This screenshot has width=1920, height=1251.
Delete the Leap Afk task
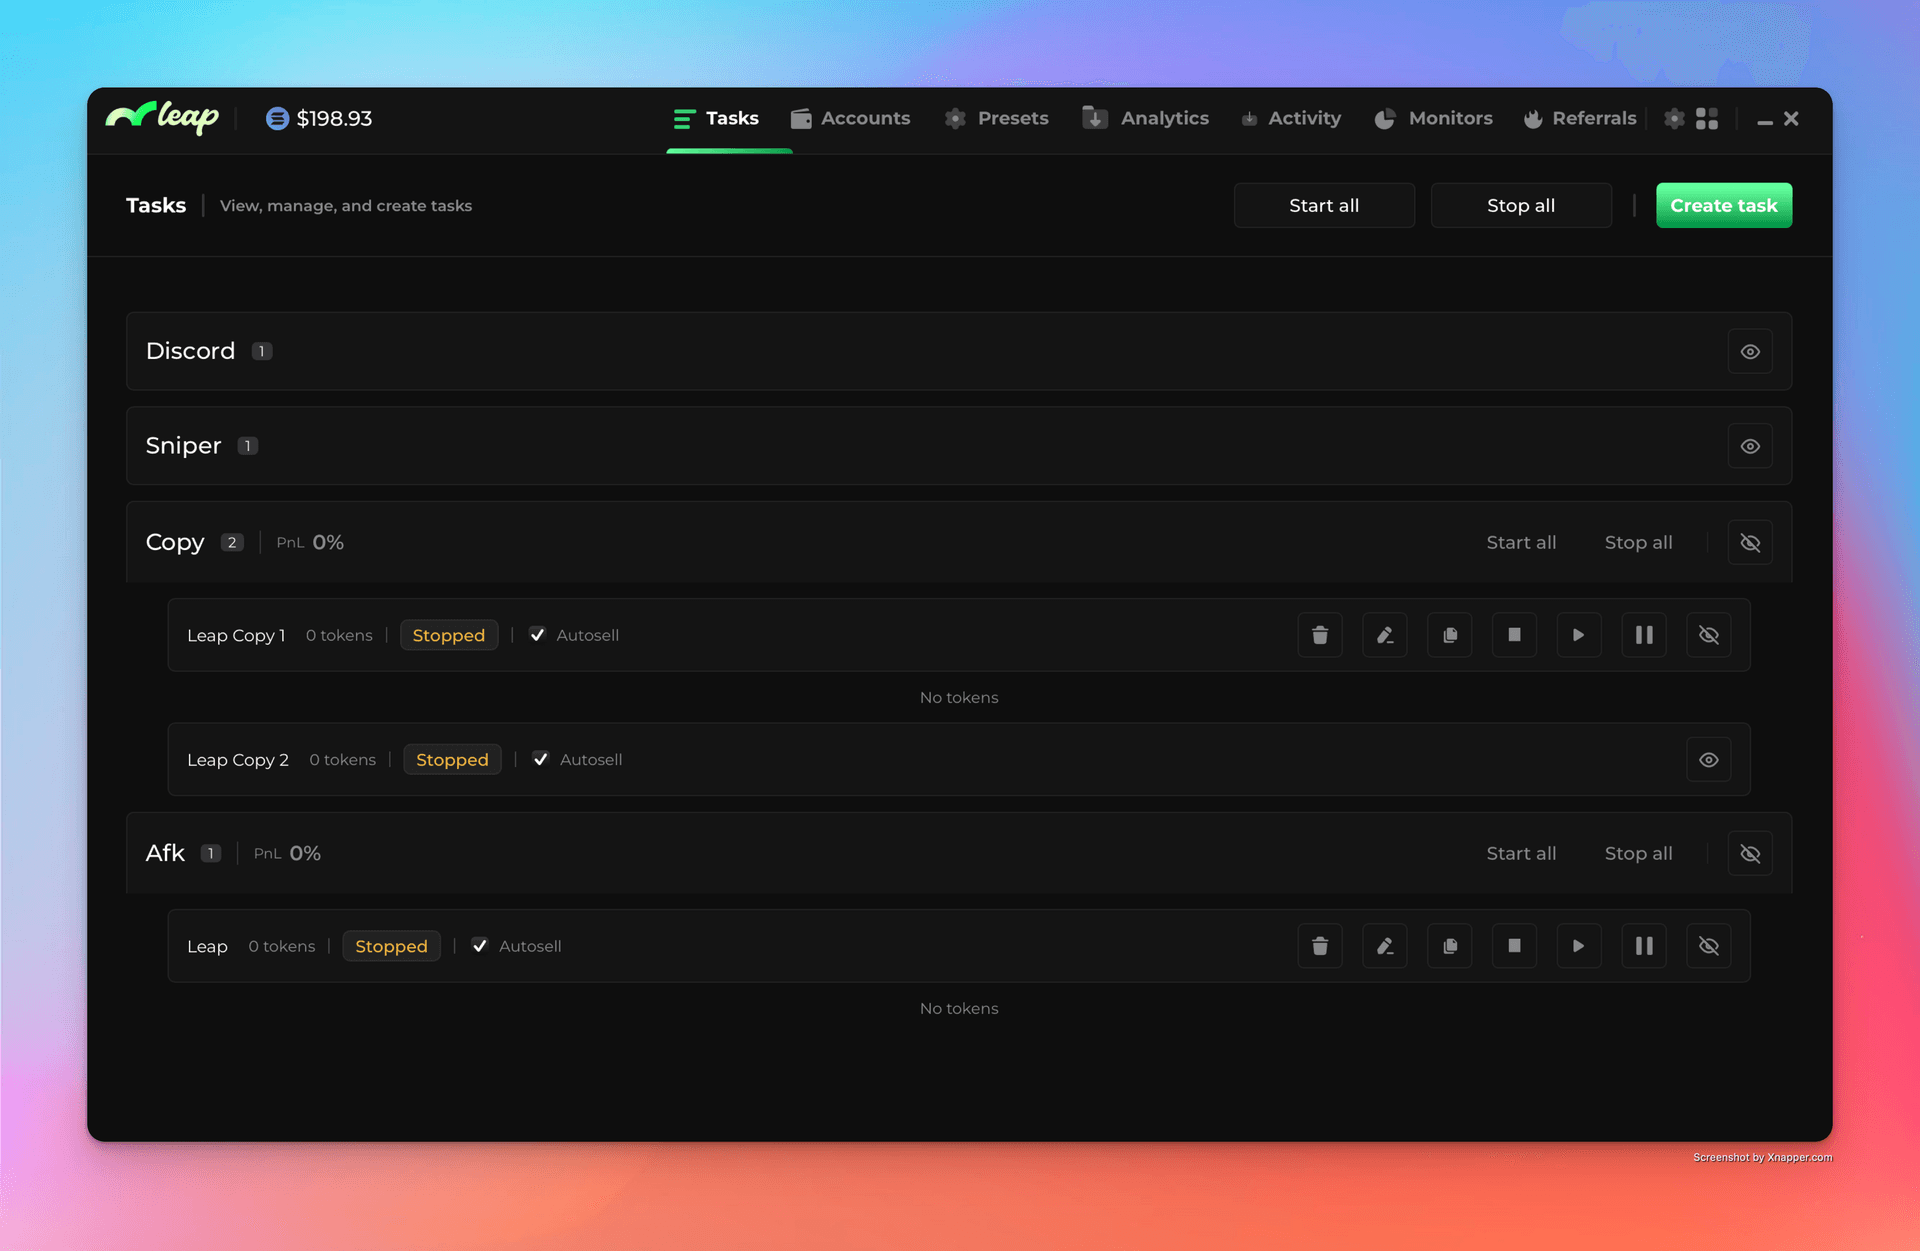click(1319, 946)
